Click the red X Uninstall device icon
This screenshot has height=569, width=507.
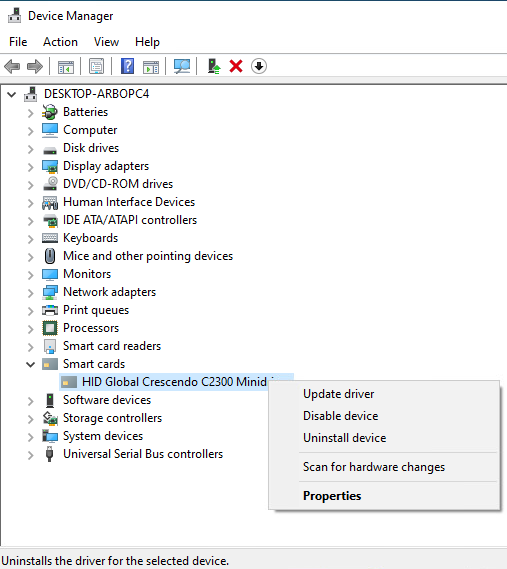236,66
